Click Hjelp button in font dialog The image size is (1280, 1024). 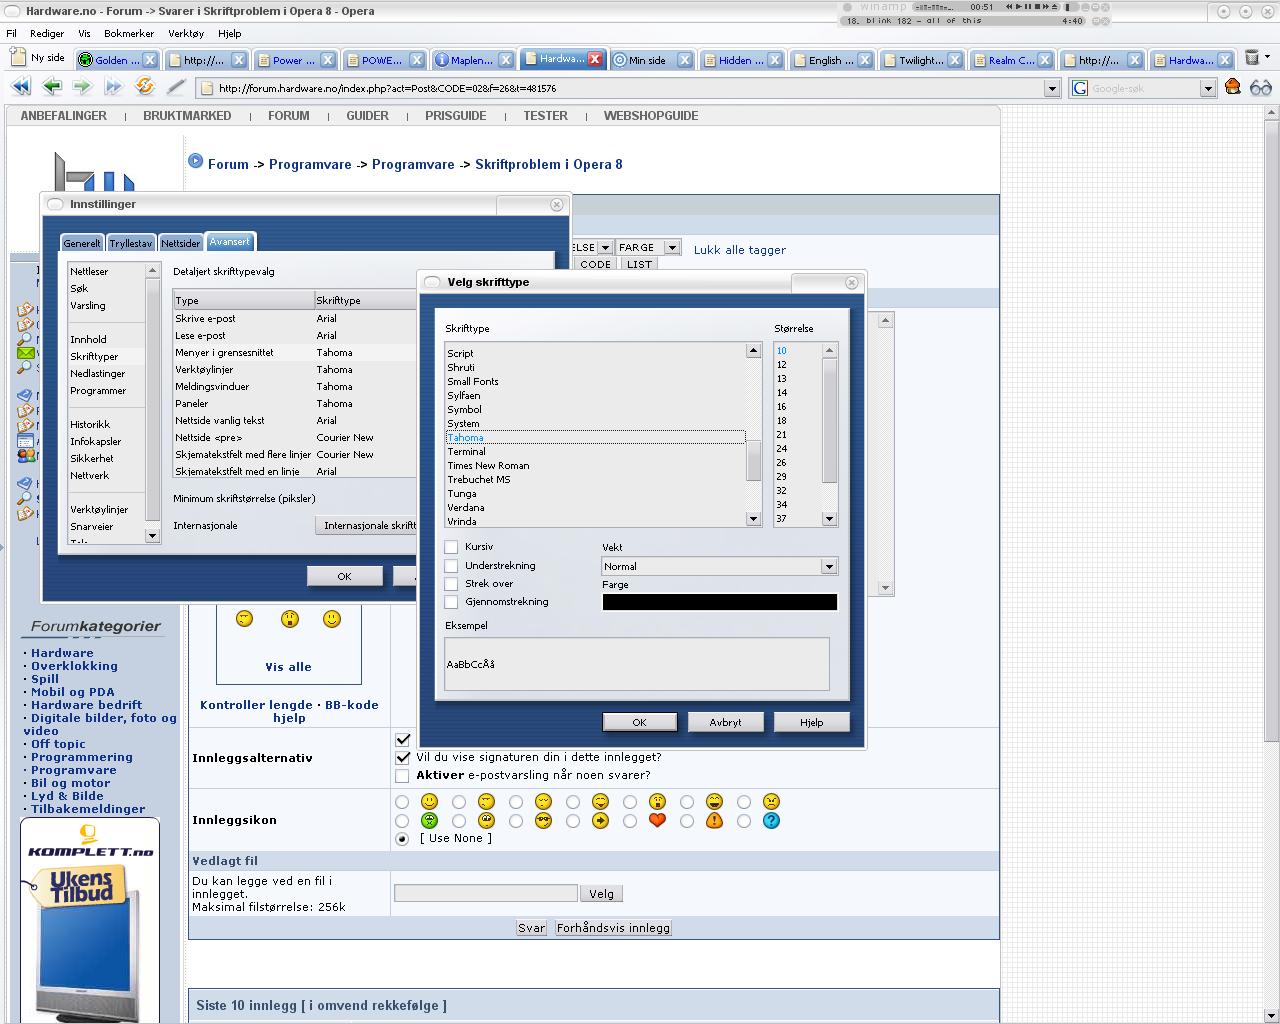(x=811, y=722)
